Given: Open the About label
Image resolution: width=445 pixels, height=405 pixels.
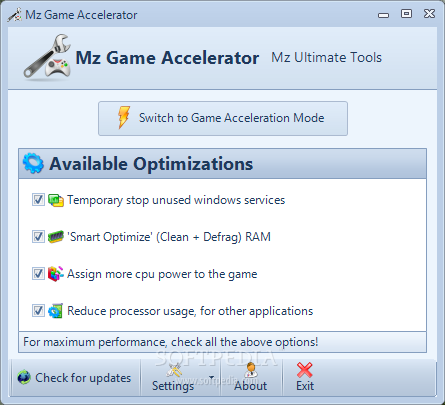Looking at the screenshot, I should point(251,386).
